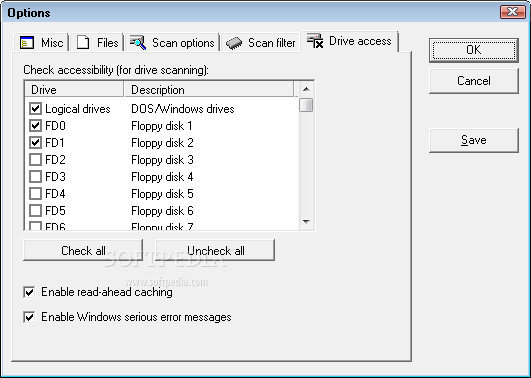Click the Drive column header
This screenshot has height=378, width=531.
[x=75, y=90]
